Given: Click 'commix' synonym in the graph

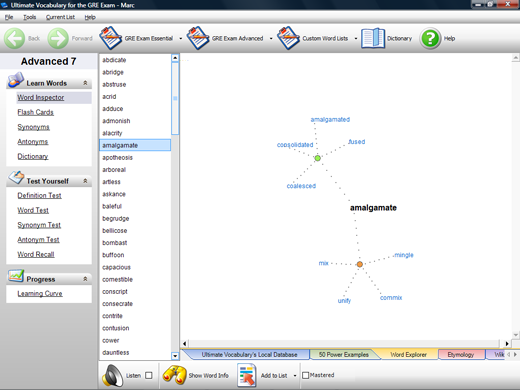Looking at the screenshot, I should (x=391, y=298).
